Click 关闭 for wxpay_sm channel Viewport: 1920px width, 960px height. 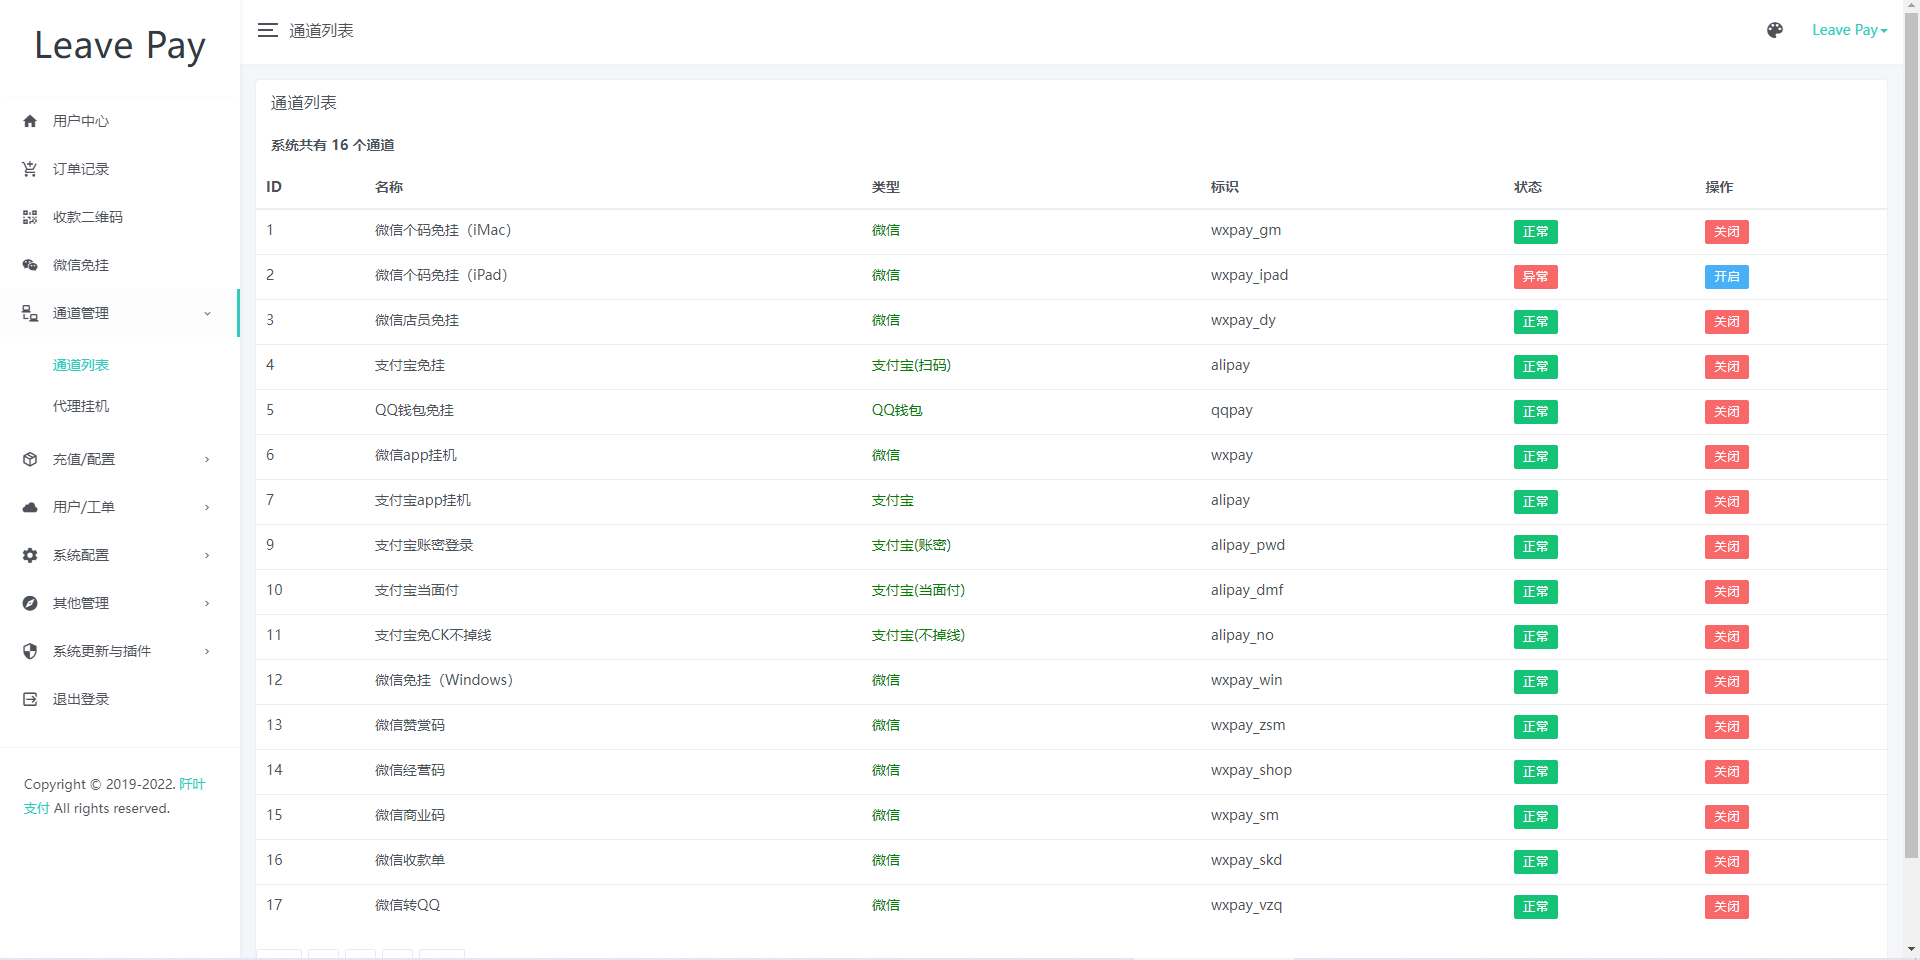coord(1727,817)
